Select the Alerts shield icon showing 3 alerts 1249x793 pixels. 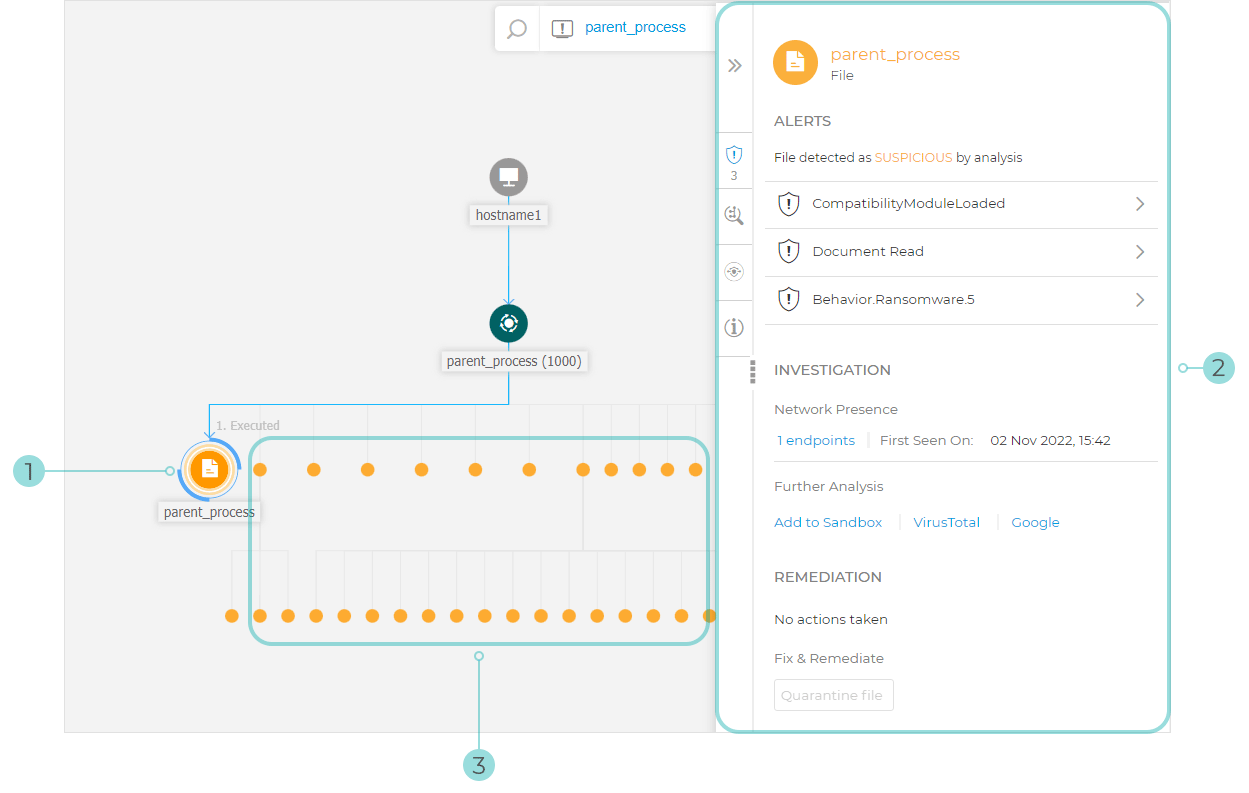coord(735,158)
